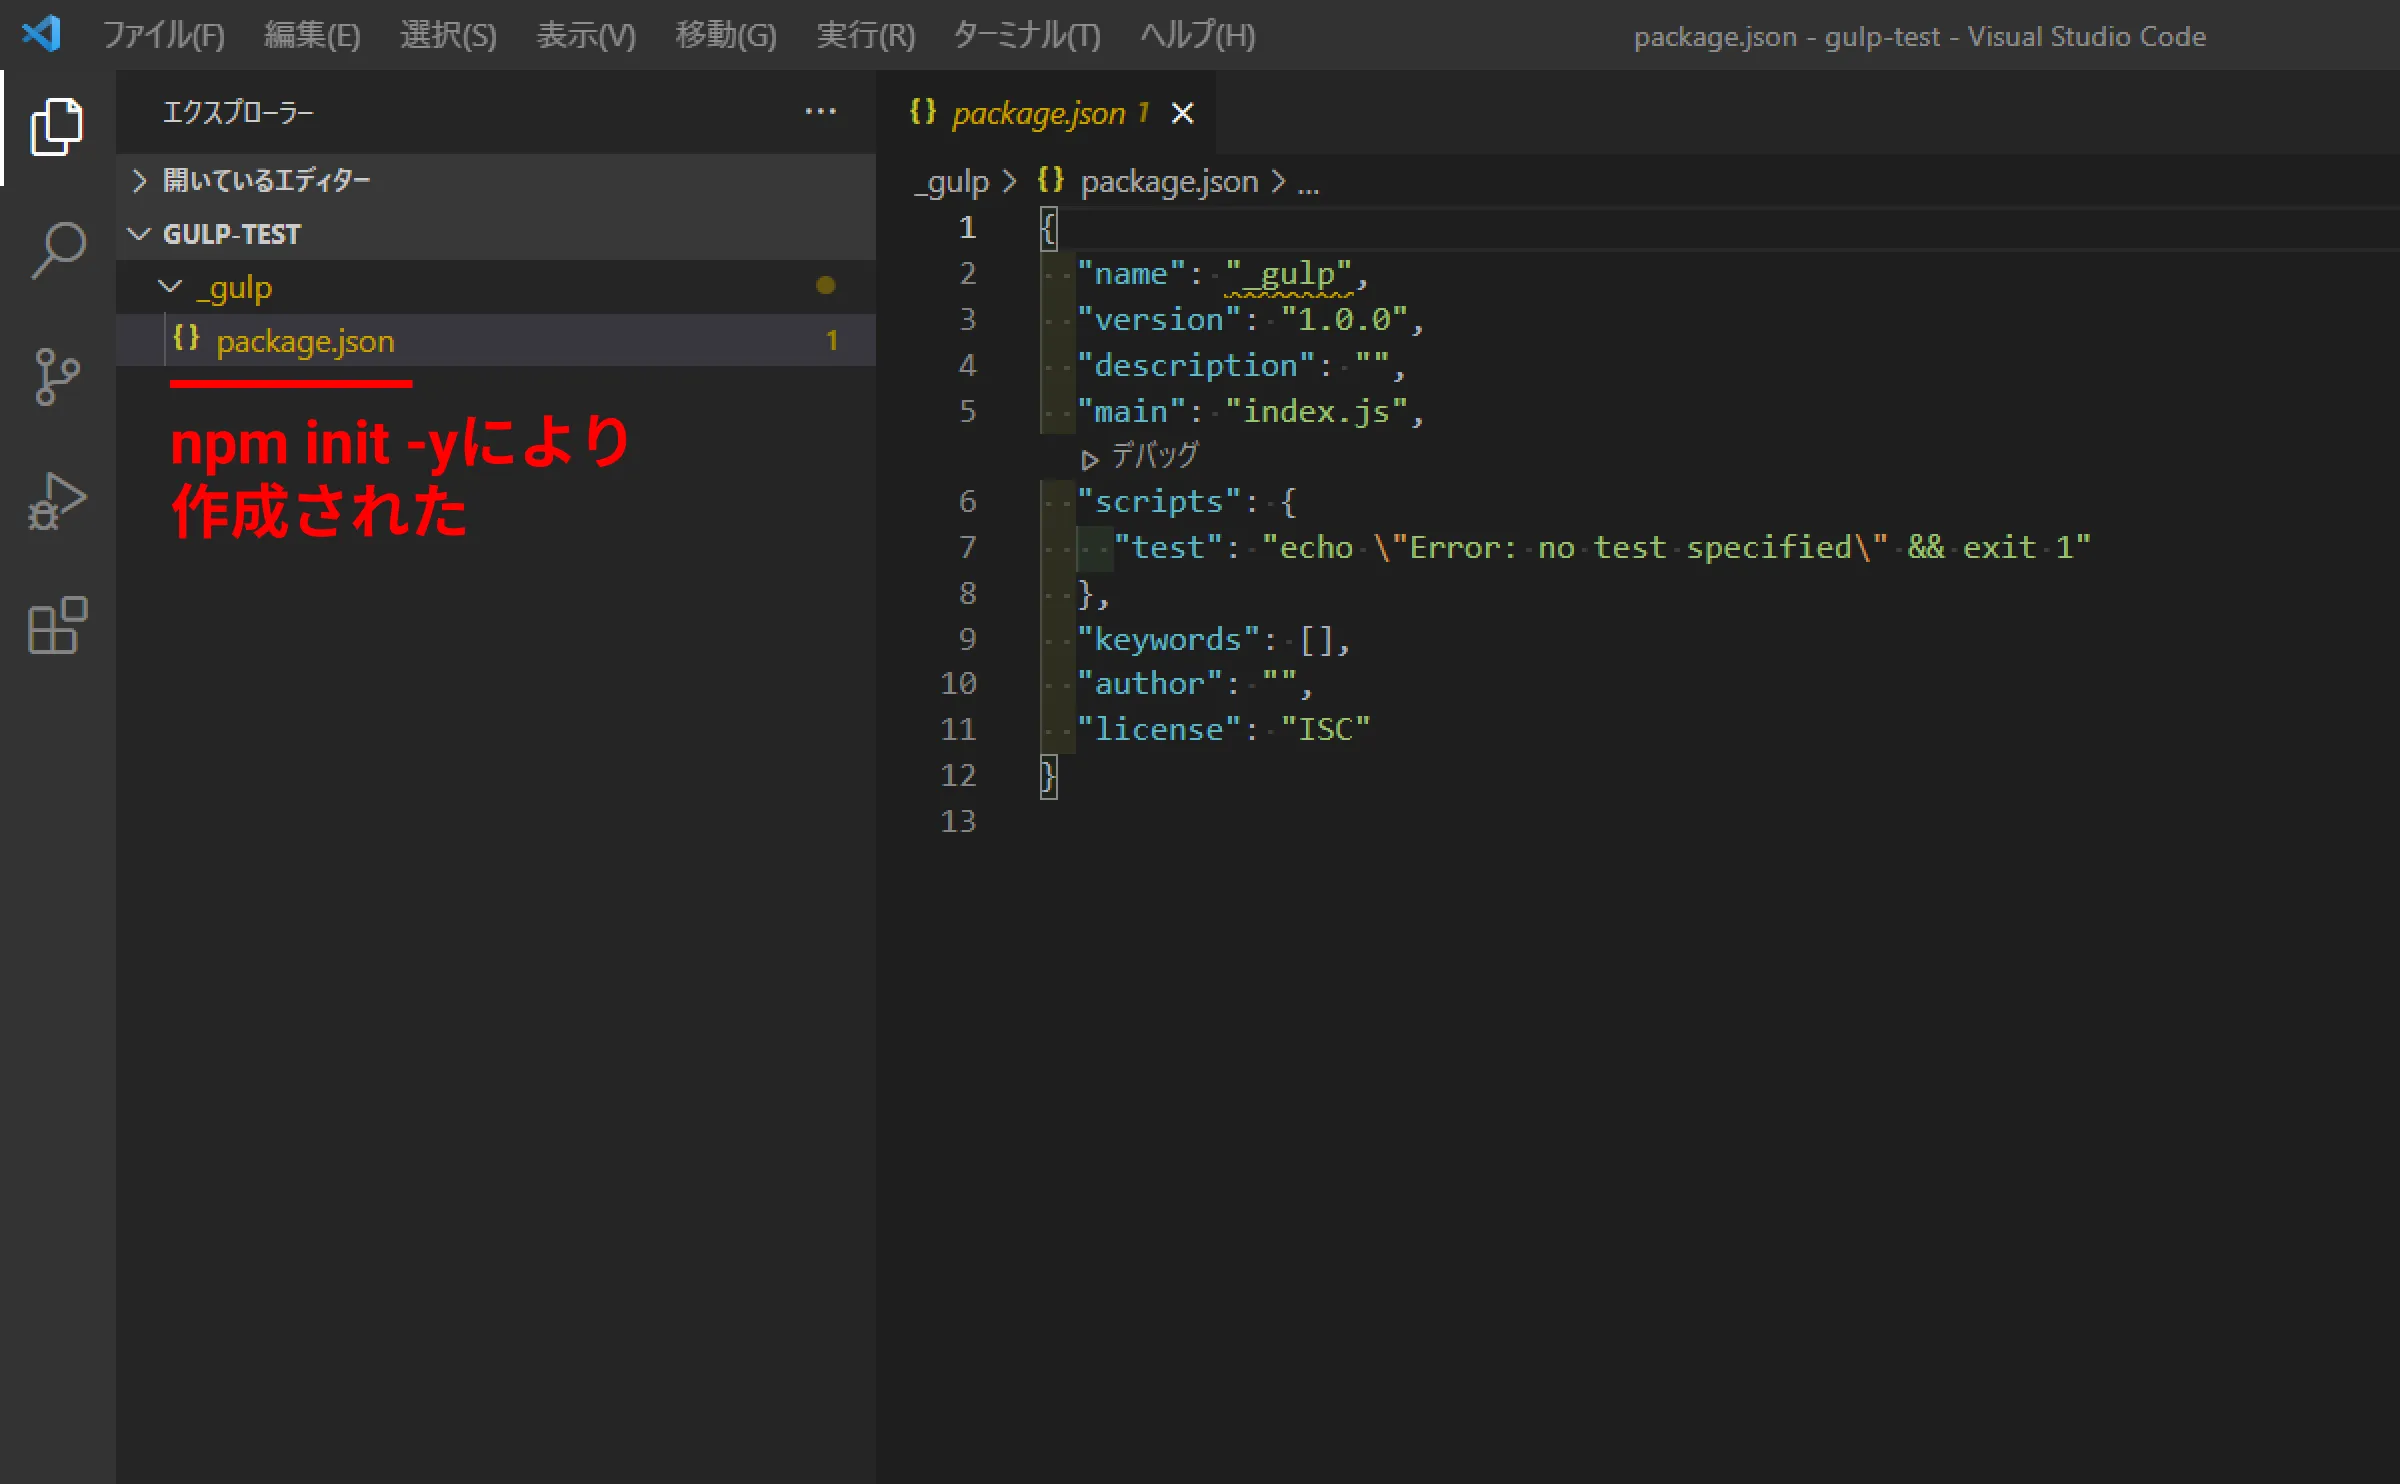Click the デバッグ code lens link

click(x=1154, y=456)
